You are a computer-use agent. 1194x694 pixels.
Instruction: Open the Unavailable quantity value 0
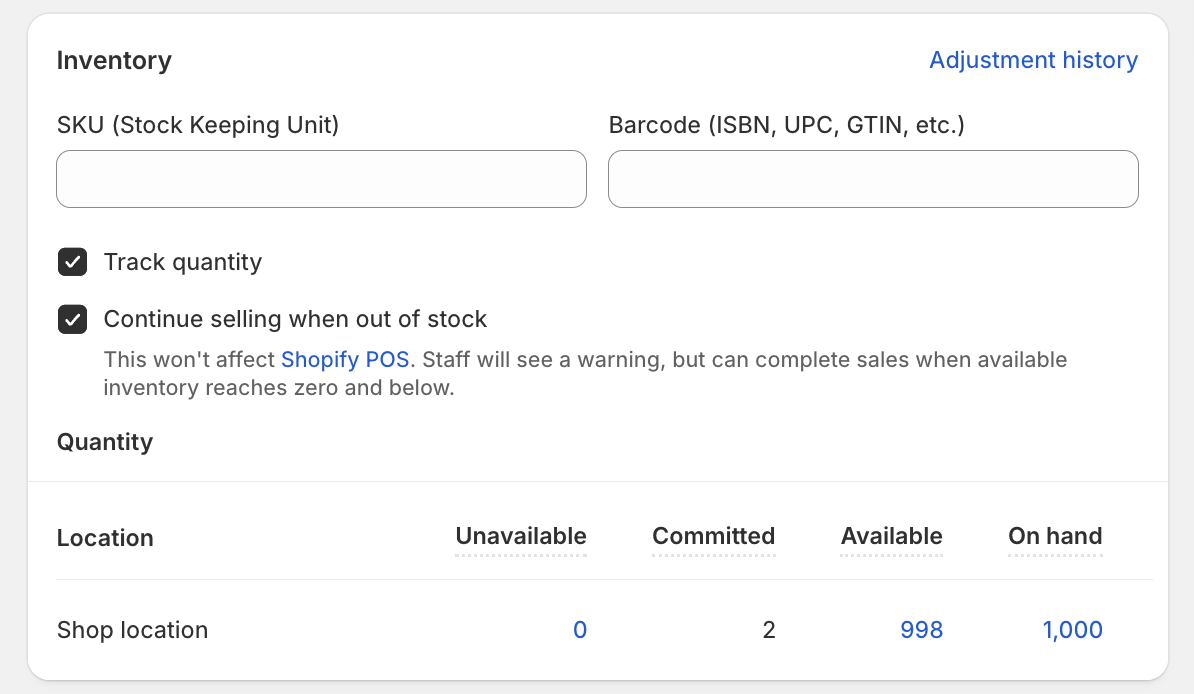(x=579, y=630)
